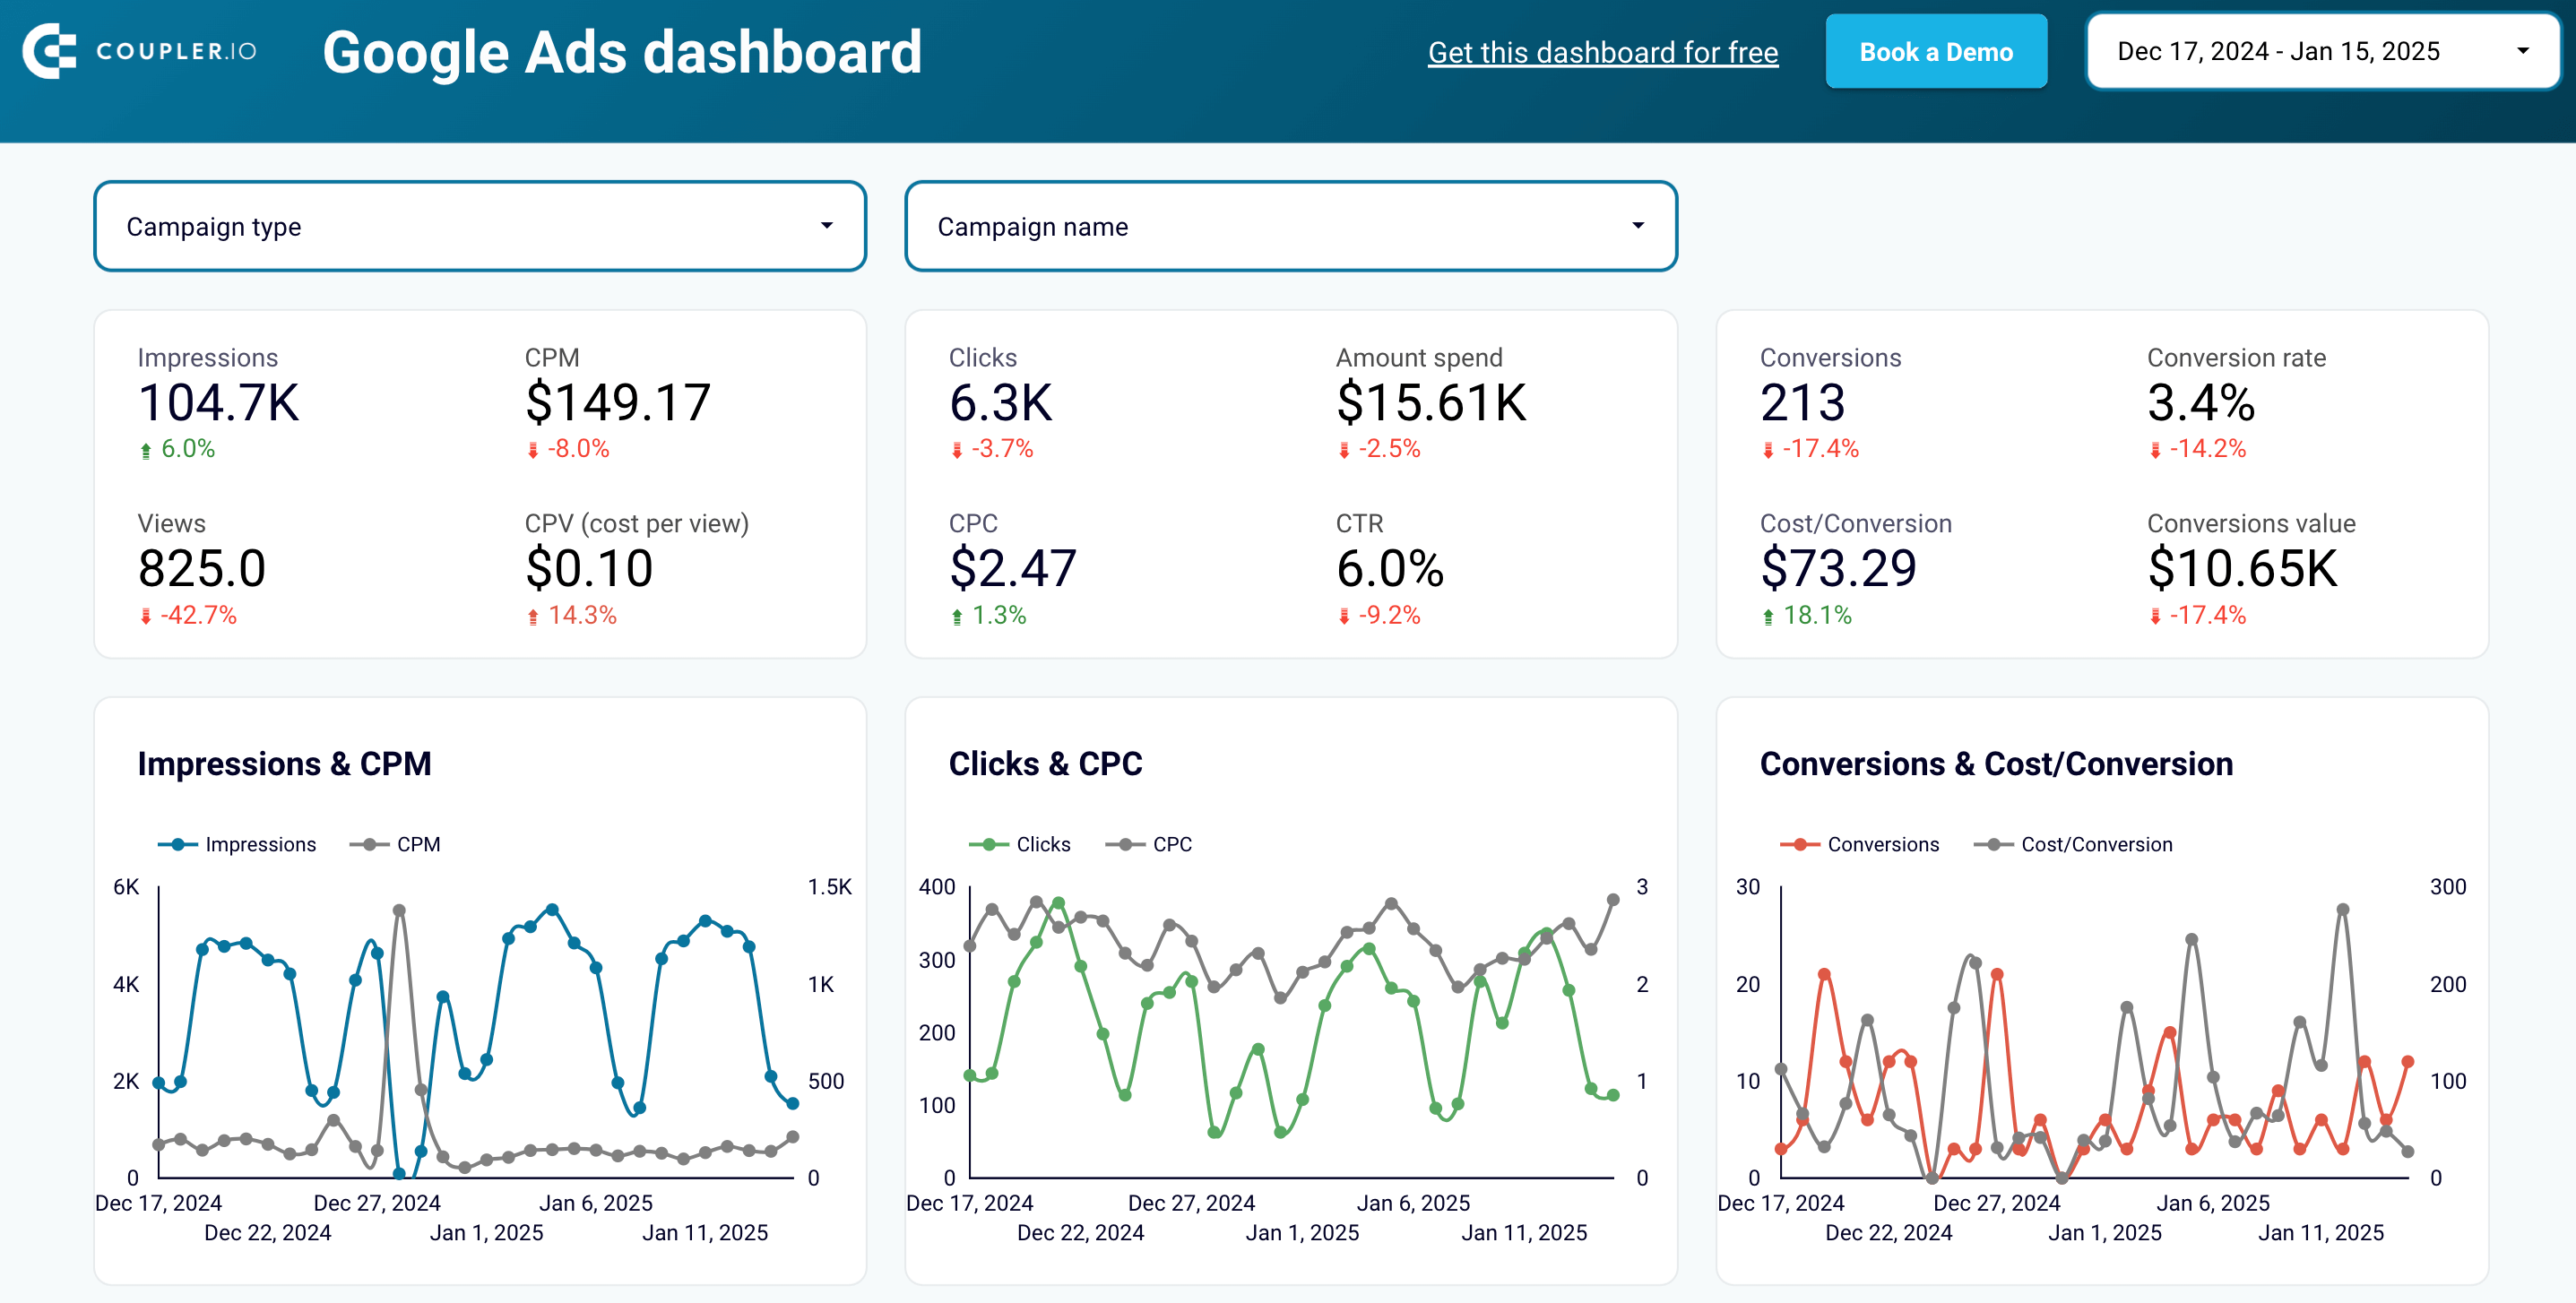Open the Campaign name dropdown
The height and width of the screenshot is (1303, 2576).
click(1290, 226)
